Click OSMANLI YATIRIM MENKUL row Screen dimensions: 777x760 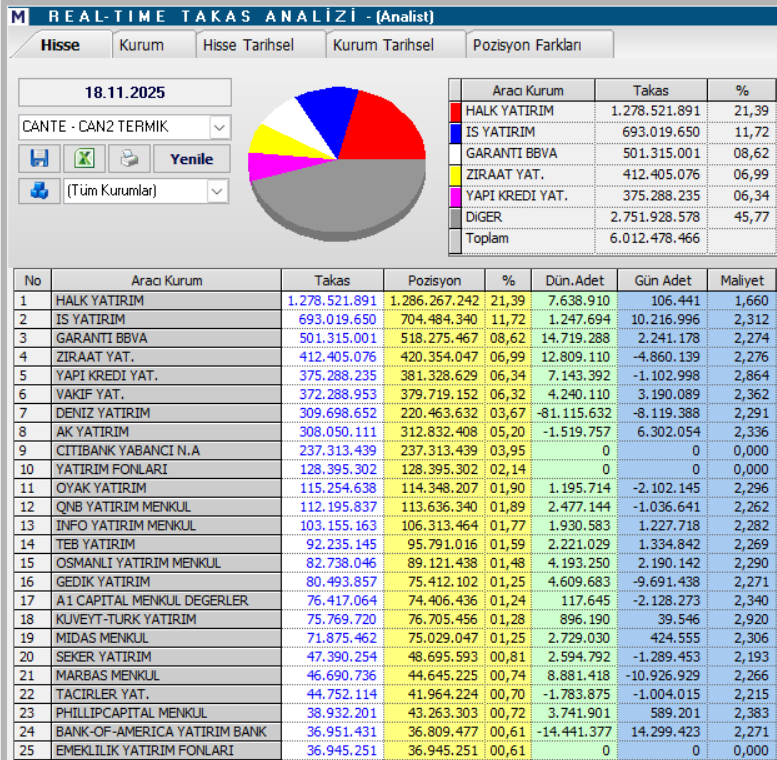tap(394, 563)
